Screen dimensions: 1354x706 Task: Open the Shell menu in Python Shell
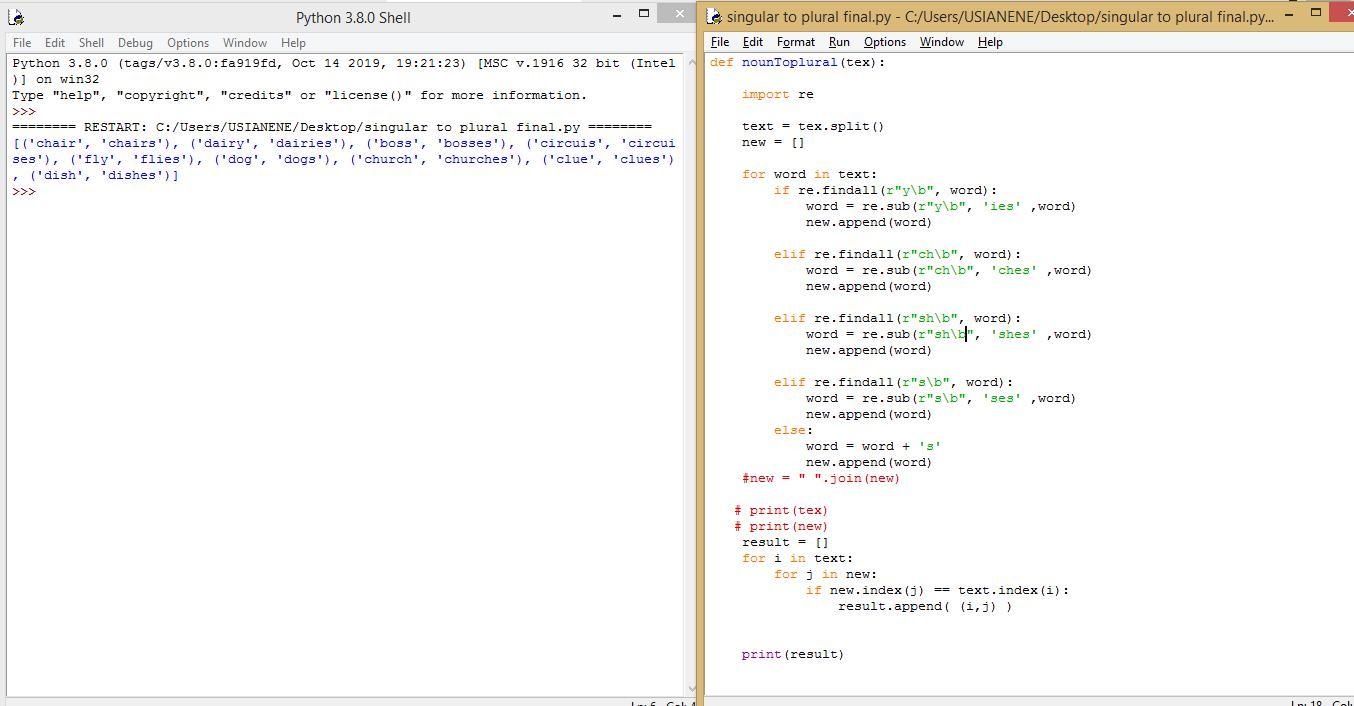(x=91, y=43)
